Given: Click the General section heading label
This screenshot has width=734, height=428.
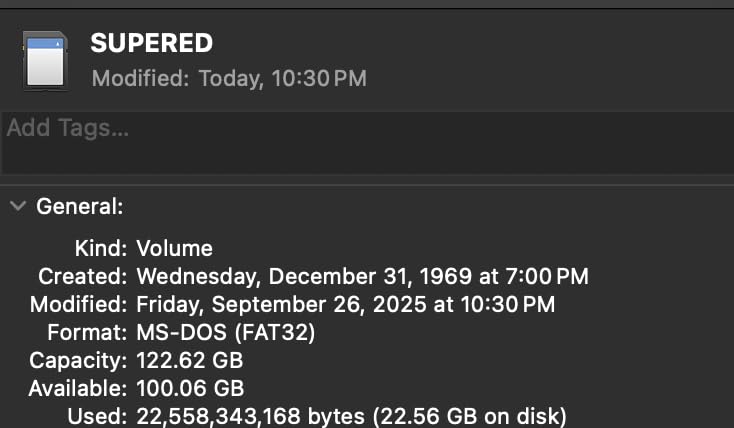Looking at the screenshot, I should coord(80,207).
